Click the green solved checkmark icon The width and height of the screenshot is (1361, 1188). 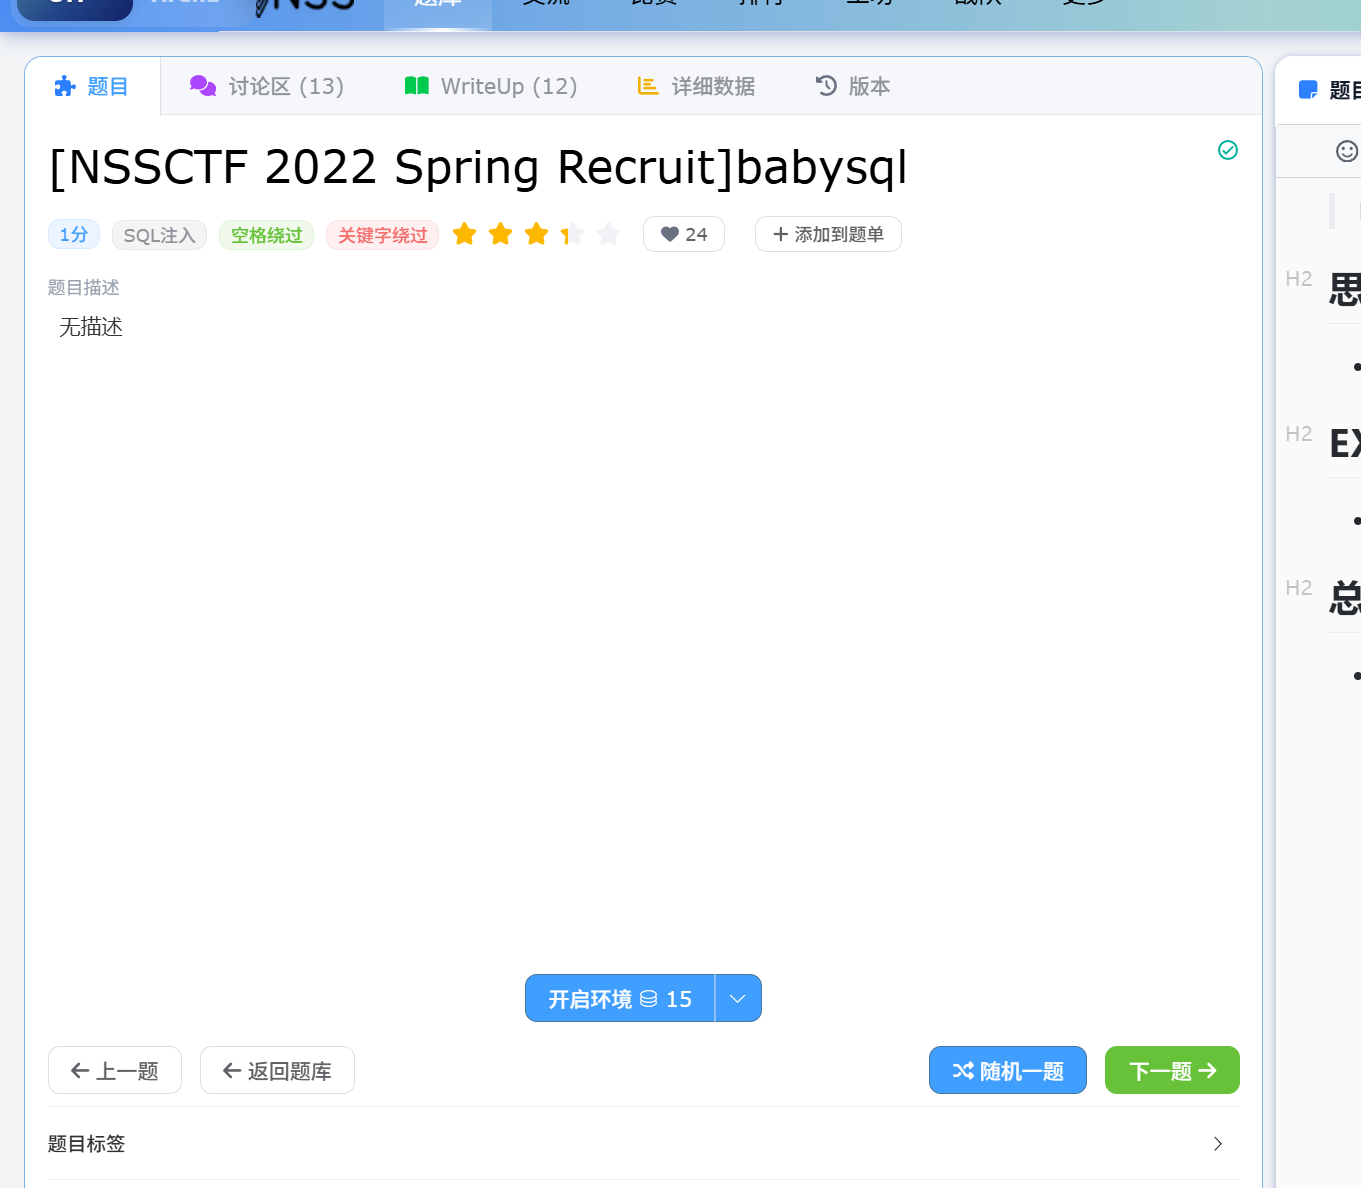point(1228,150)
